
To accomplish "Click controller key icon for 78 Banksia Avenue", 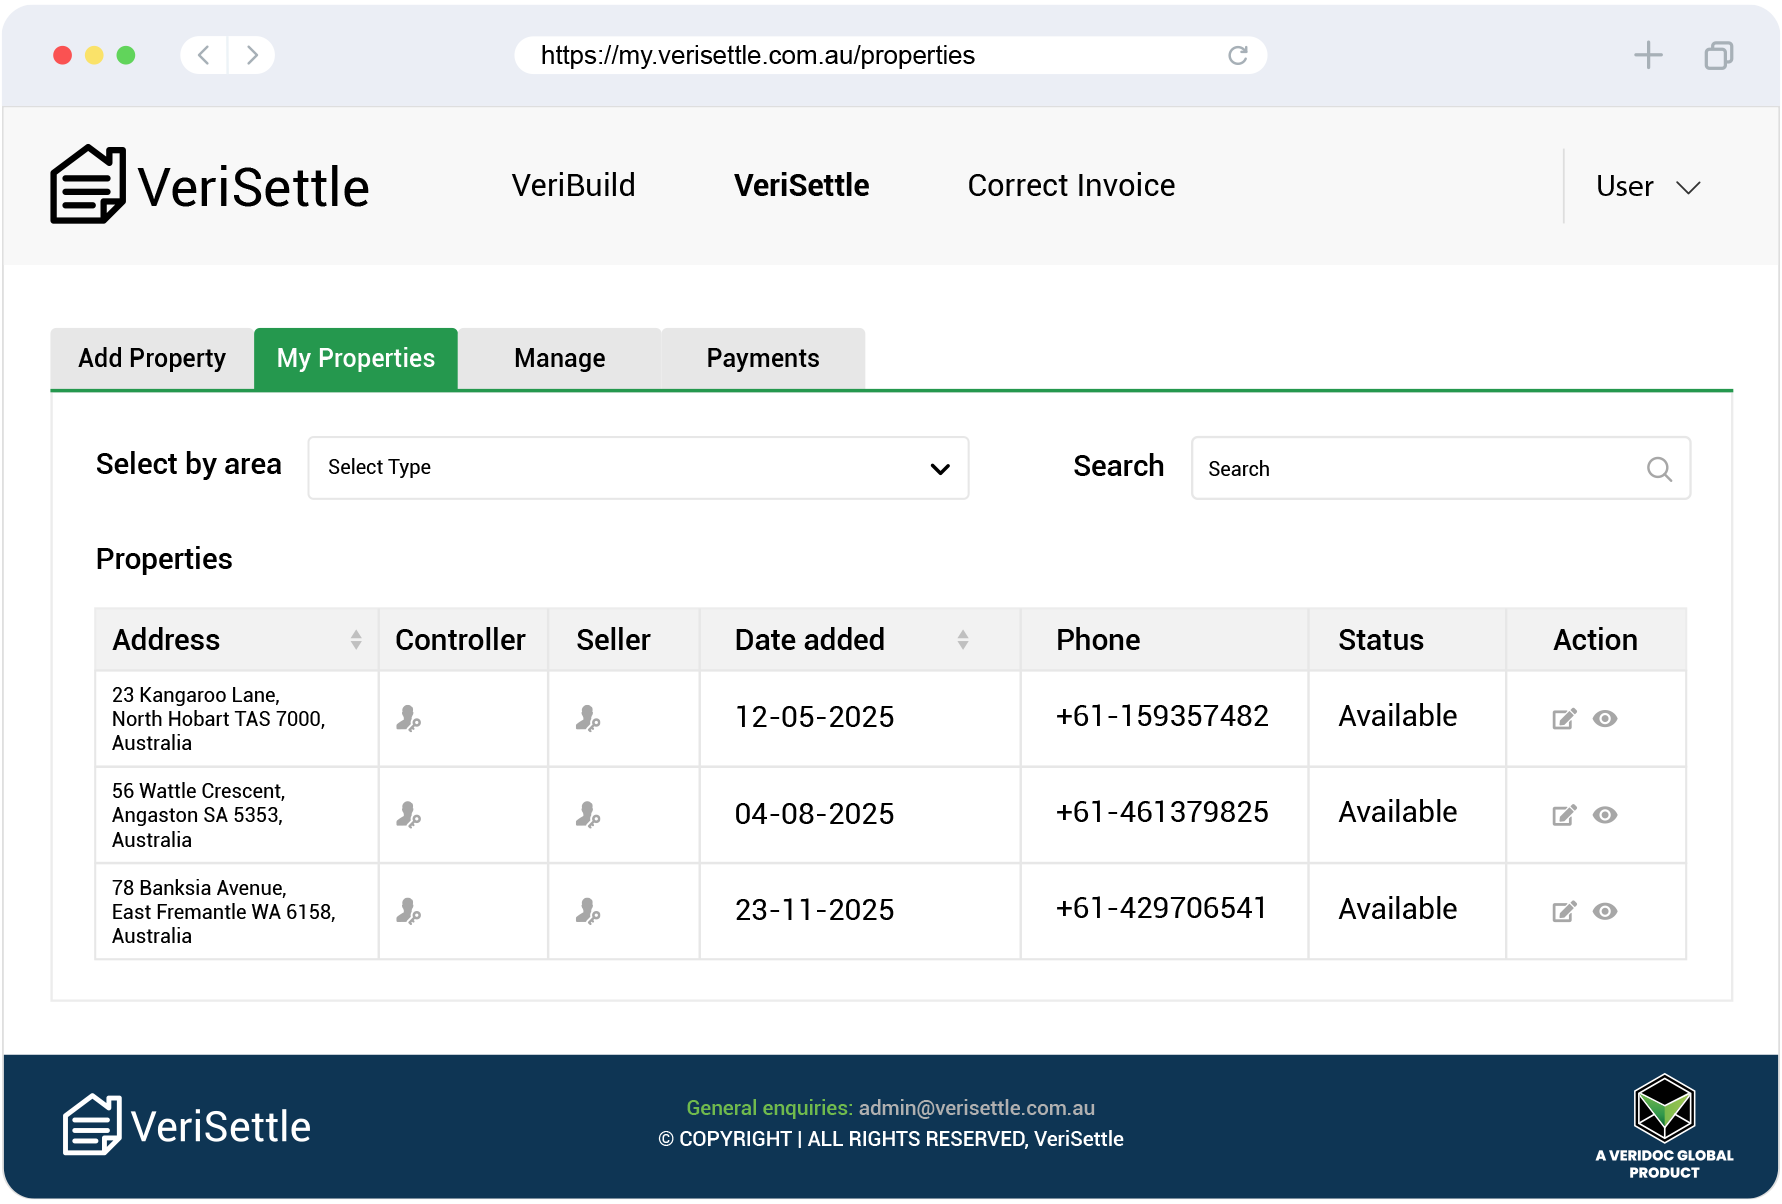I will coord(408,911).
